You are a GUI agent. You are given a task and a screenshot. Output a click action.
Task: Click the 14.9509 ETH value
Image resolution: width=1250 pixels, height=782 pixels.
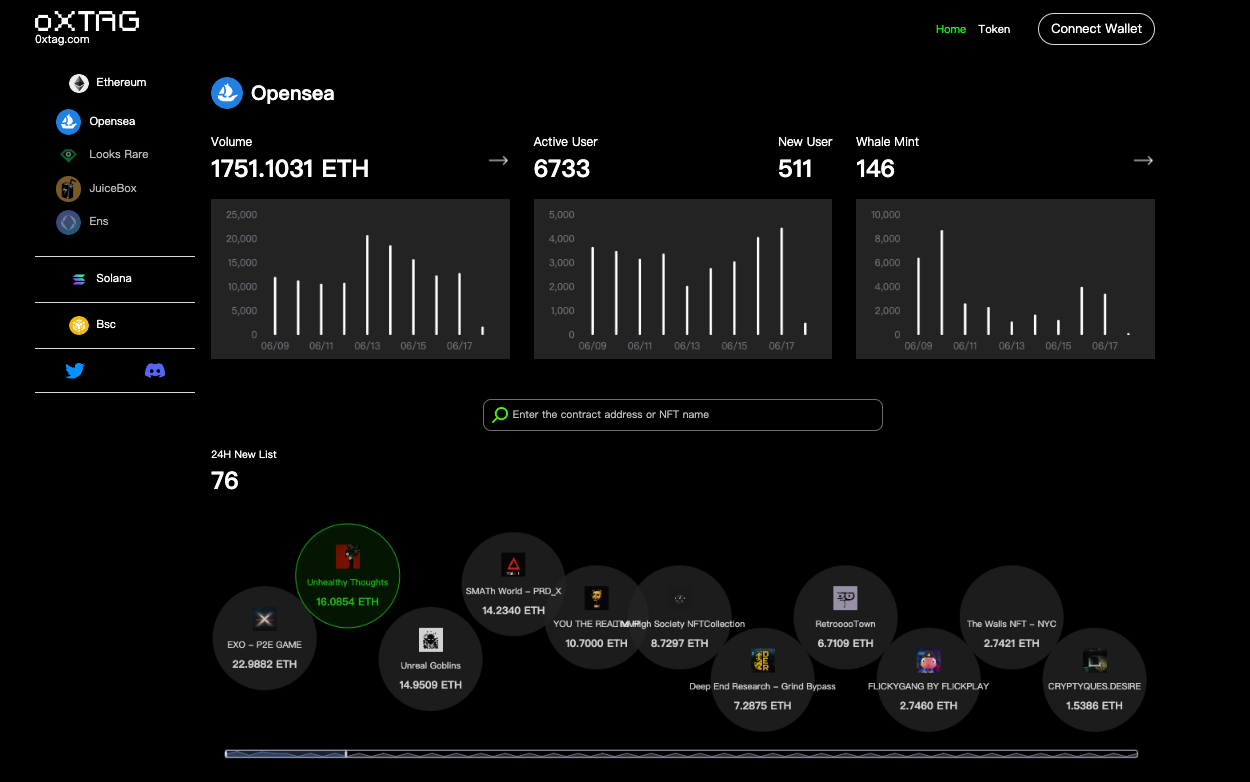[430, 685]
